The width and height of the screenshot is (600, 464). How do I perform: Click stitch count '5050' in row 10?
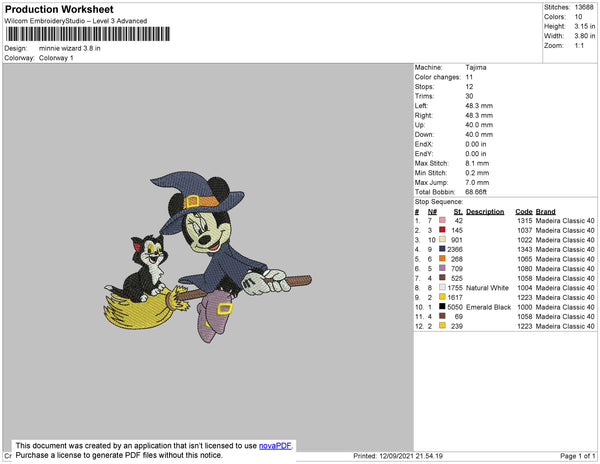[455, 307]
